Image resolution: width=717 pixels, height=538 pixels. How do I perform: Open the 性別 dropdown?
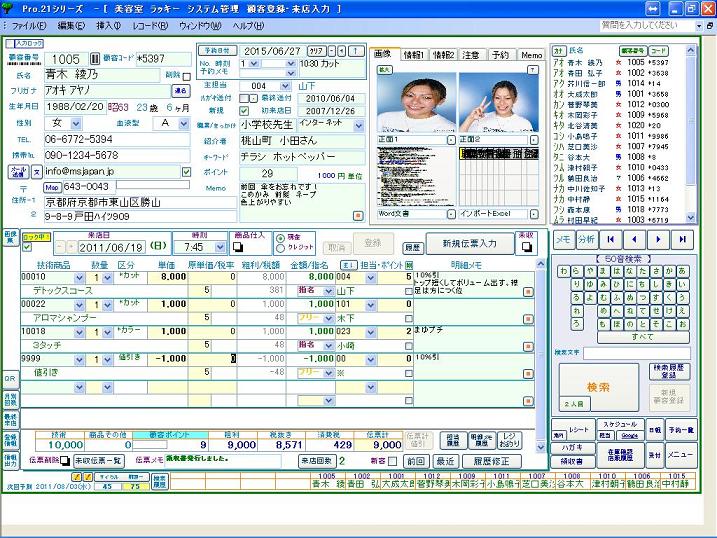pos(76,123)
